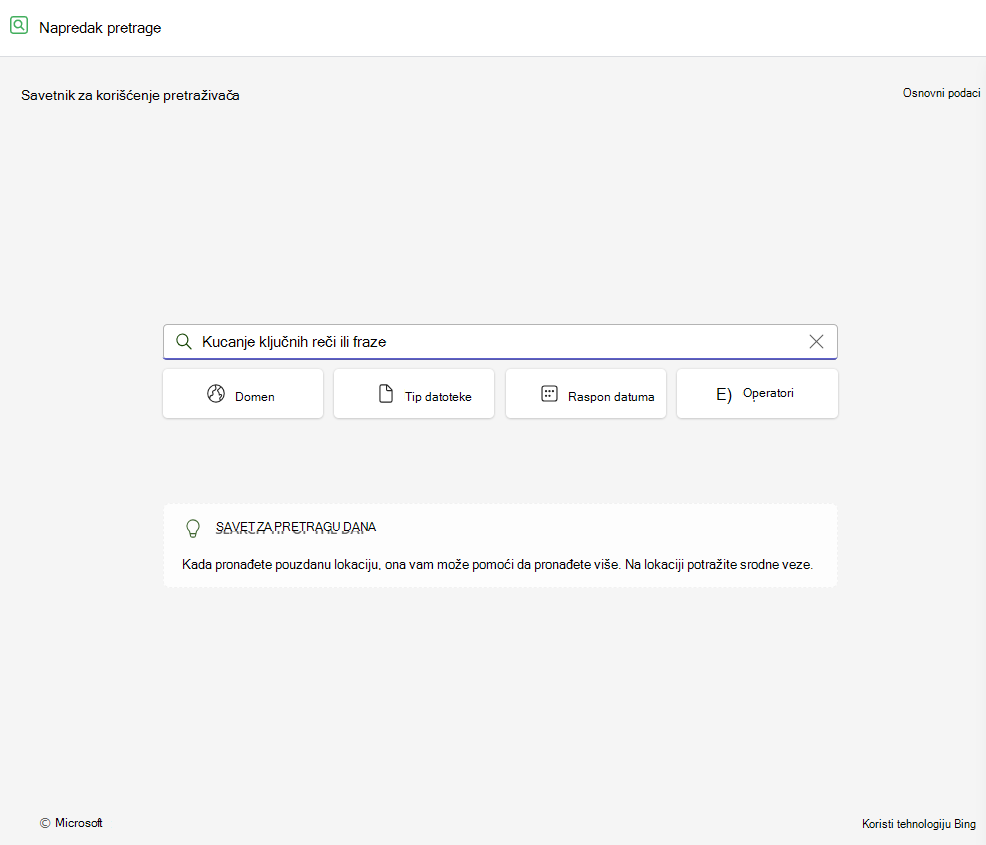The image size is (986, 845).
Task: Click the calendar icon on Raspon datuma
Action: pos(549,394)
